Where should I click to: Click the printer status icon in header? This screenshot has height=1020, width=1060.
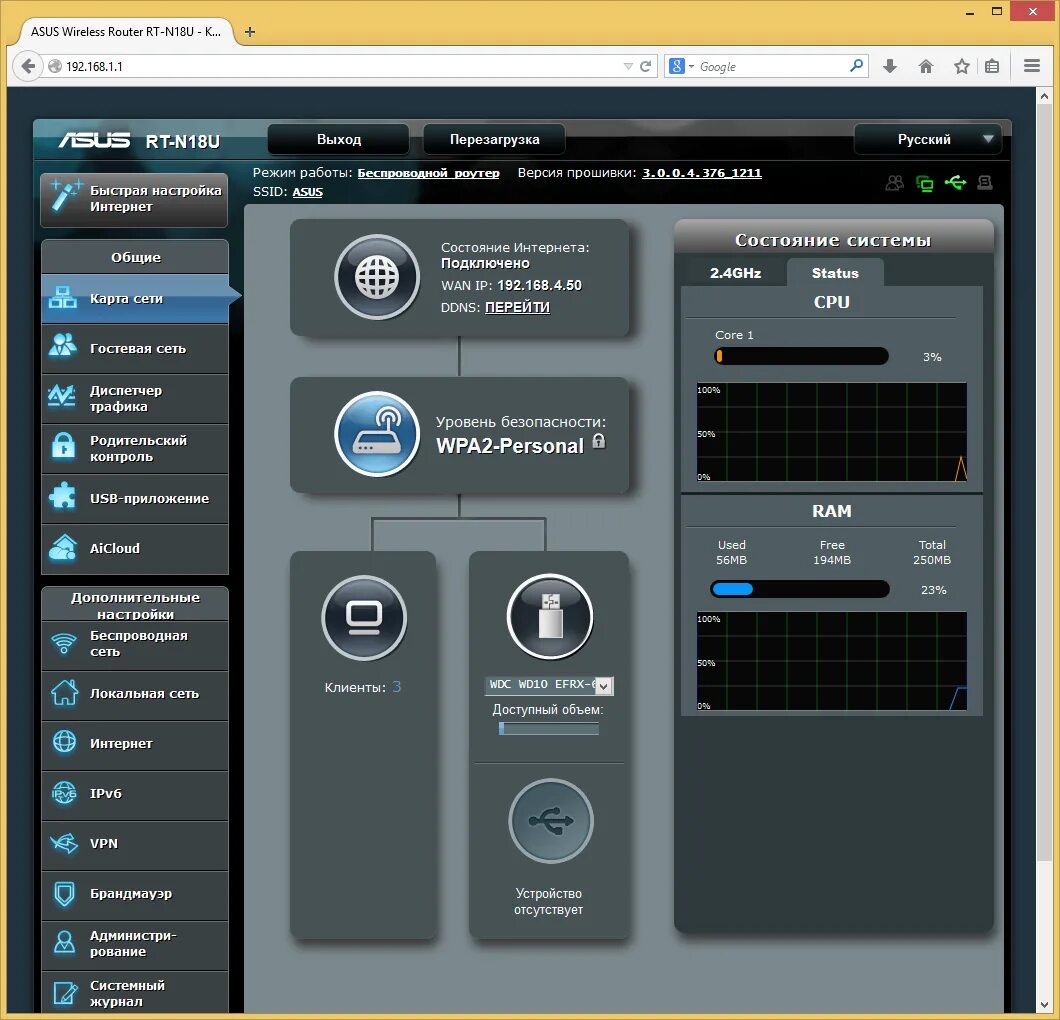985,183
